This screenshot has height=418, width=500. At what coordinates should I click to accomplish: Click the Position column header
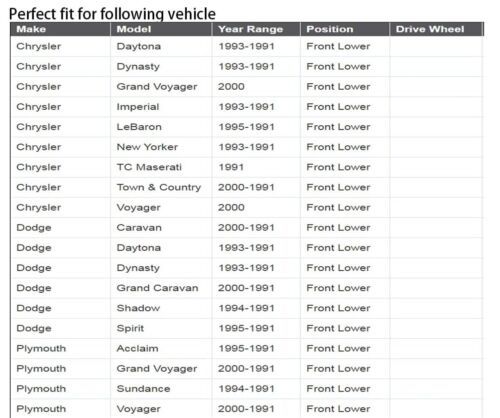pos(345,29)
